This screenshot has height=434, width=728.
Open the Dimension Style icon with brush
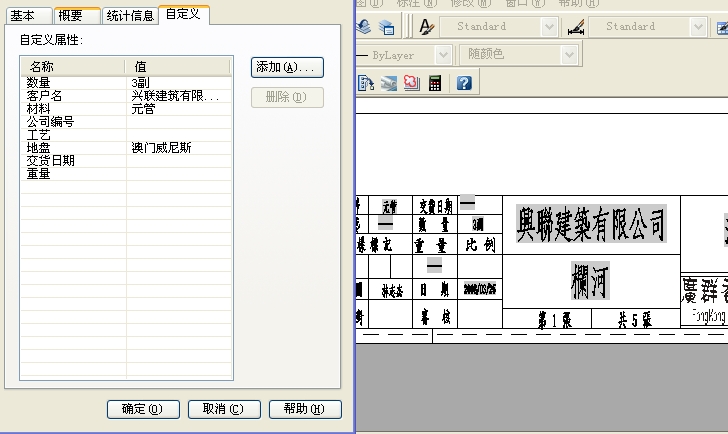click(x=576, y=27)
